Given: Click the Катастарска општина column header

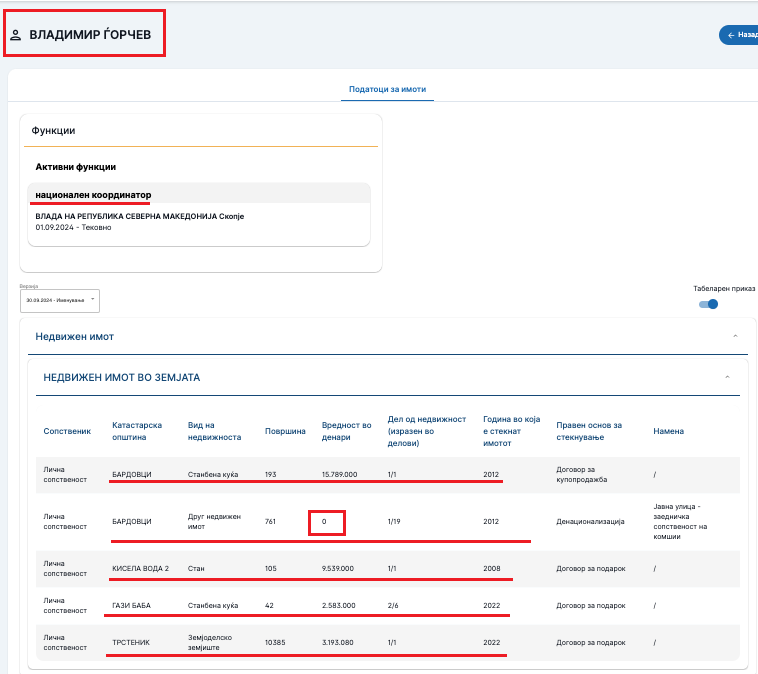Looking at the screenshot, I should click(137, 431).
